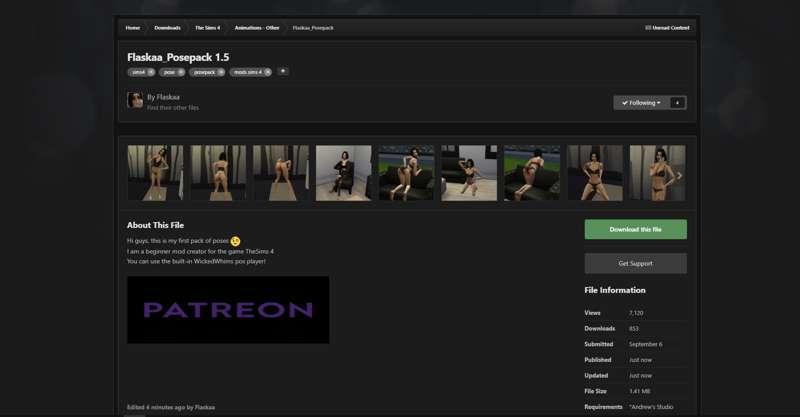Remove the mods sims 4 tag
The height and width of the screenshot is (417, 800).
click(x=268, y=72)
